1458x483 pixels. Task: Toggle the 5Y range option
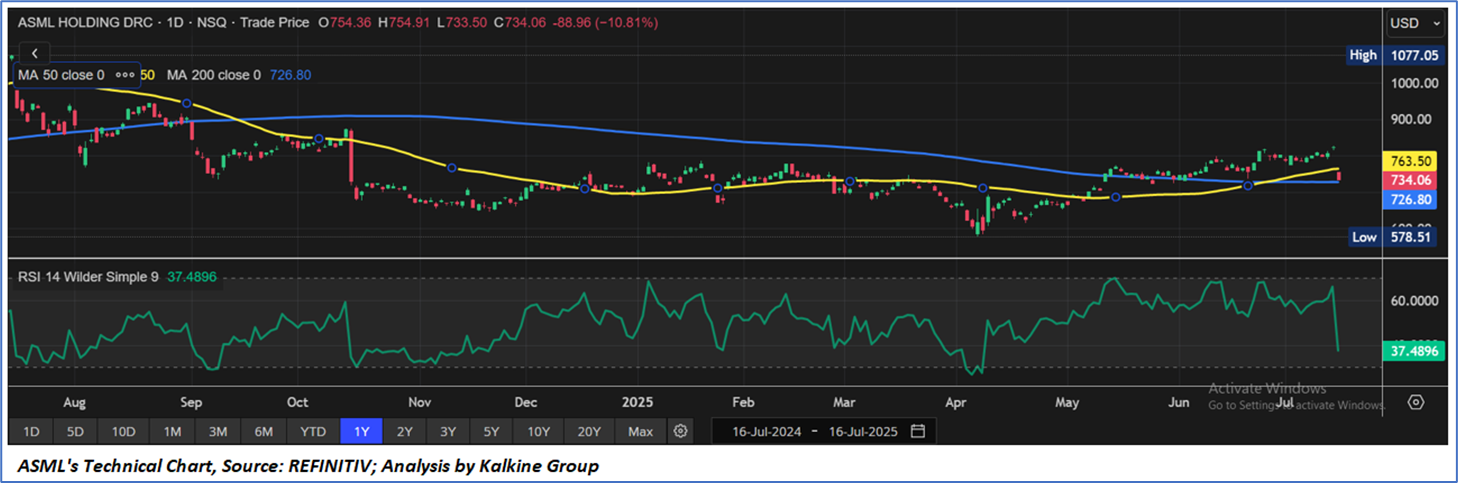[x=491, y=431]
